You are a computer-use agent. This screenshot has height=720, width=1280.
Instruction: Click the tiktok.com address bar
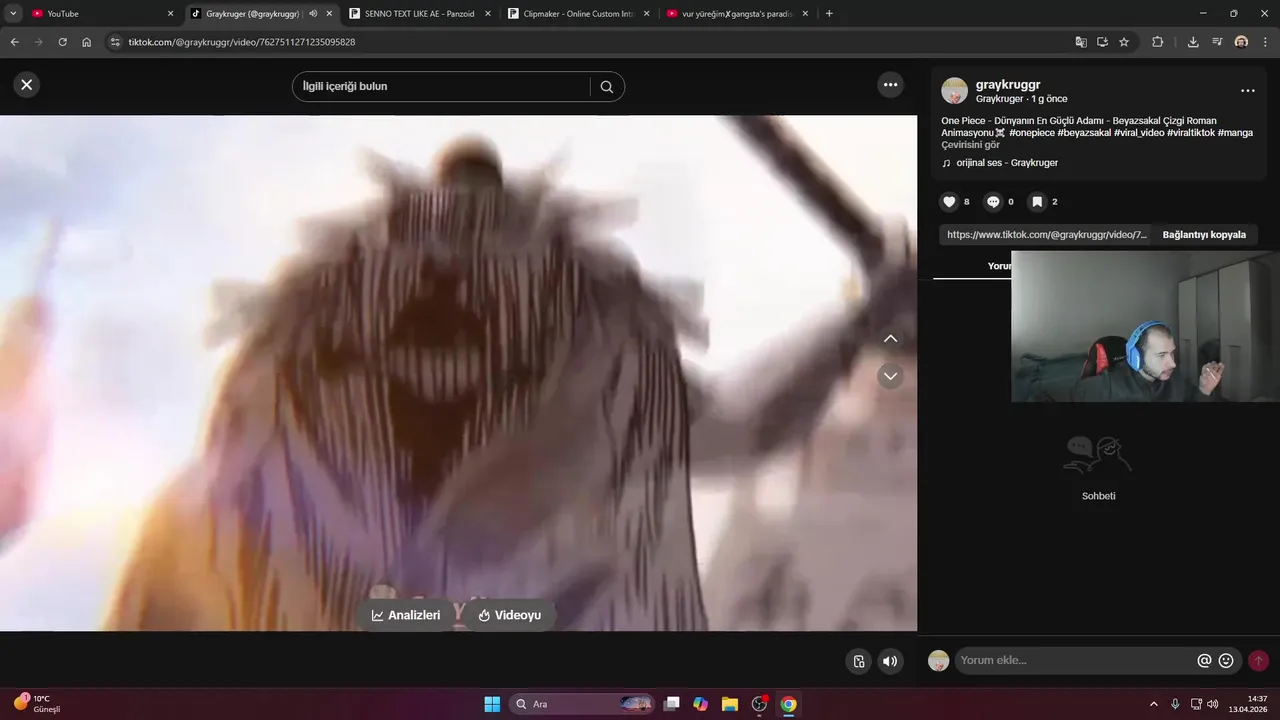(590, 42)
